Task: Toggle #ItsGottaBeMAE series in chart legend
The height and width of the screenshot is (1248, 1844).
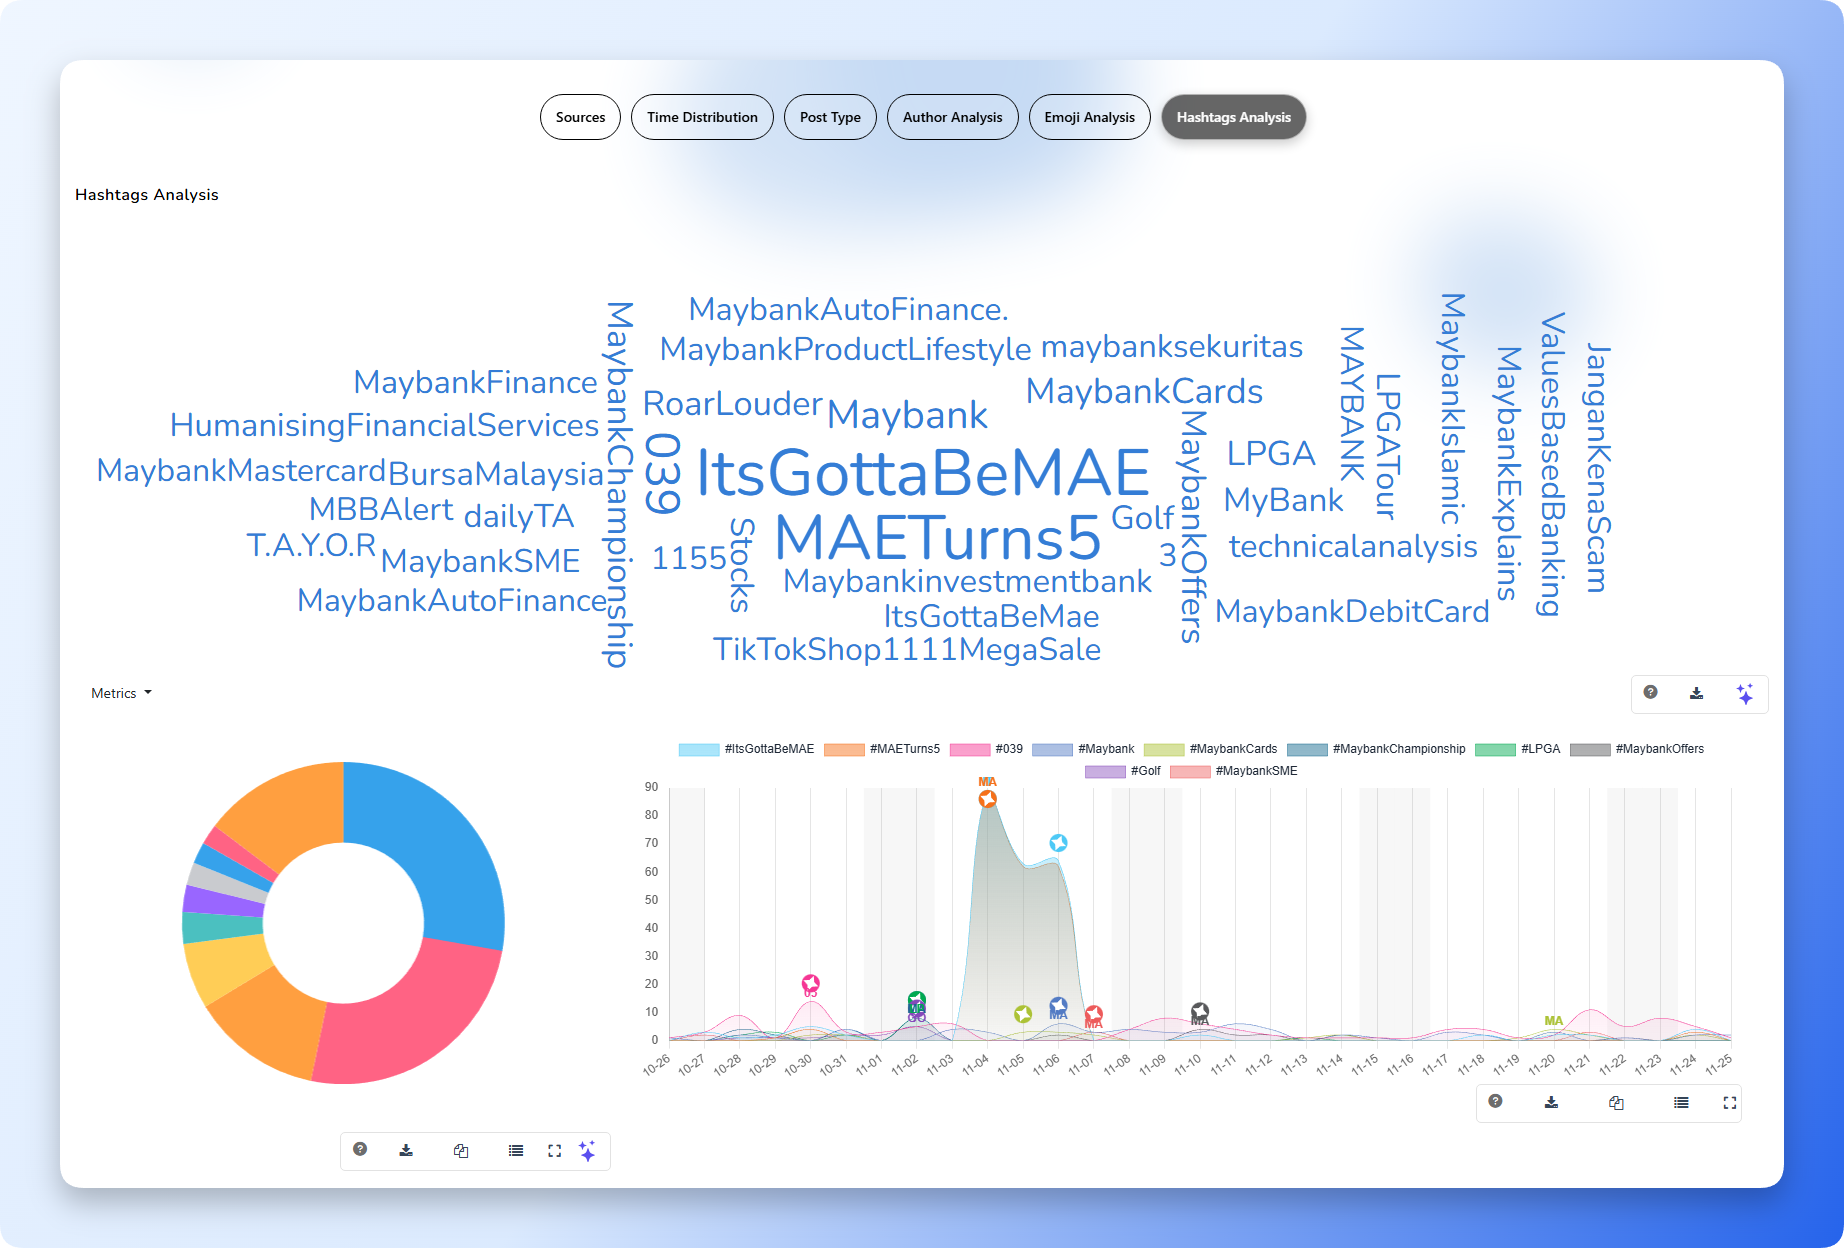Action: tap(746, 749)
